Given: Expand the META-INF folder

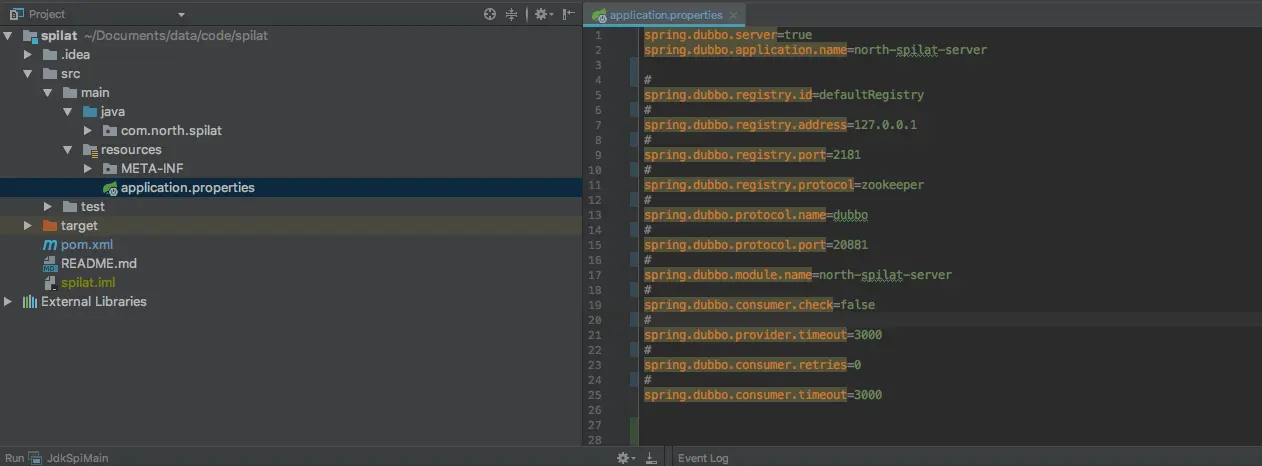Looking at the screenshot, I should 88,168.
